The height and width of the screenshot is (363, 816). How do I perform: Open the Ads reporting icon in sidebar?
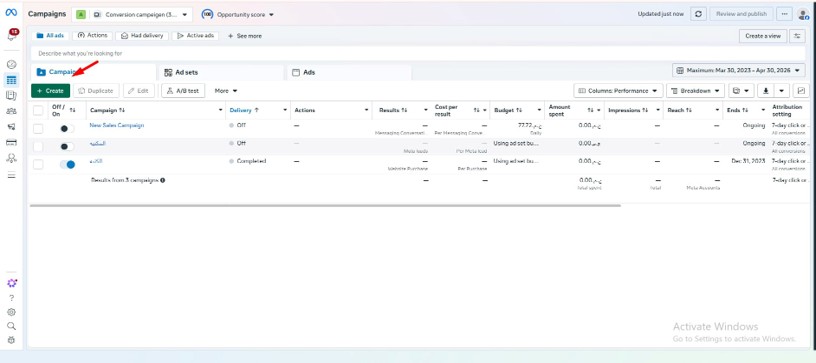pos(11,96)
